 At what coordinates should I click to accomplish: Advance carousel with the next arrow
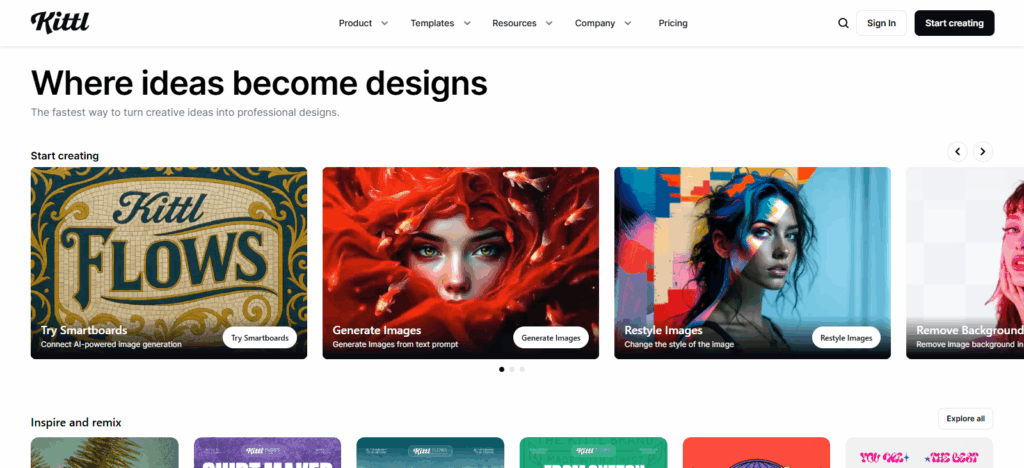pos(983,152)
